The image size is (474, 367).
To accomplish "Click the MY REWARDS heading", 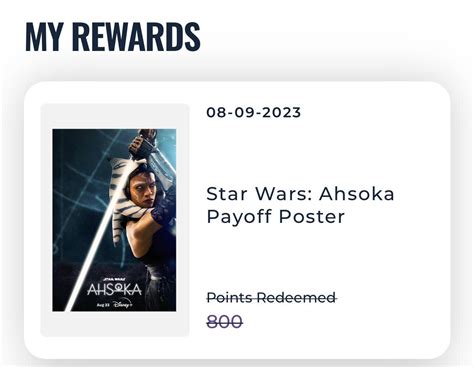I will tap(113, 37).
